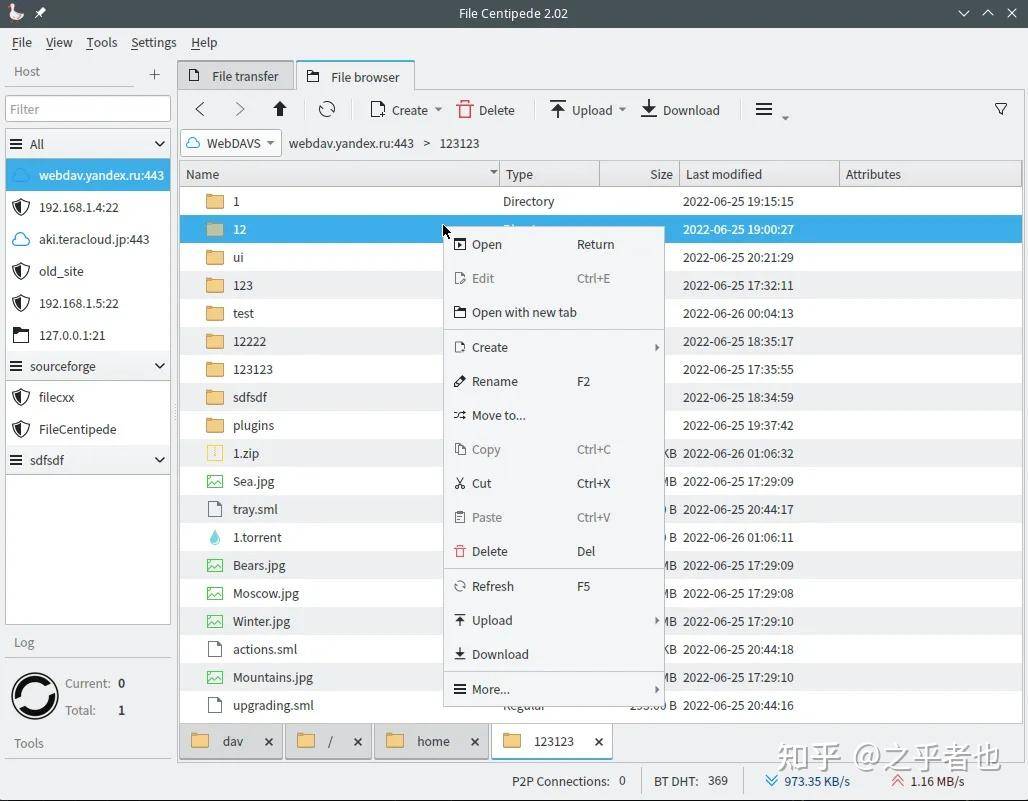Click the pin icon in the title bar
Viewport: 1028px width, 801px height.
coord(40,12)
